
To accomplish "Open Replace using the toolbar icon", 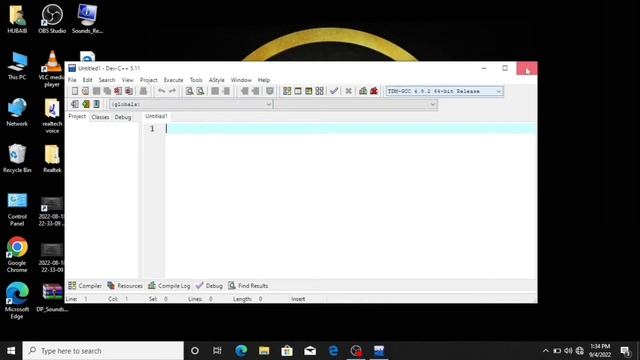I will [200, 91].
